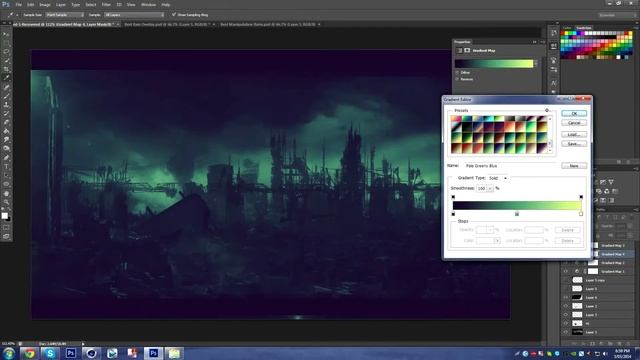640x360 pixels.
Task: Click the Save button in Gradient Editor
Action: [574, 144]
